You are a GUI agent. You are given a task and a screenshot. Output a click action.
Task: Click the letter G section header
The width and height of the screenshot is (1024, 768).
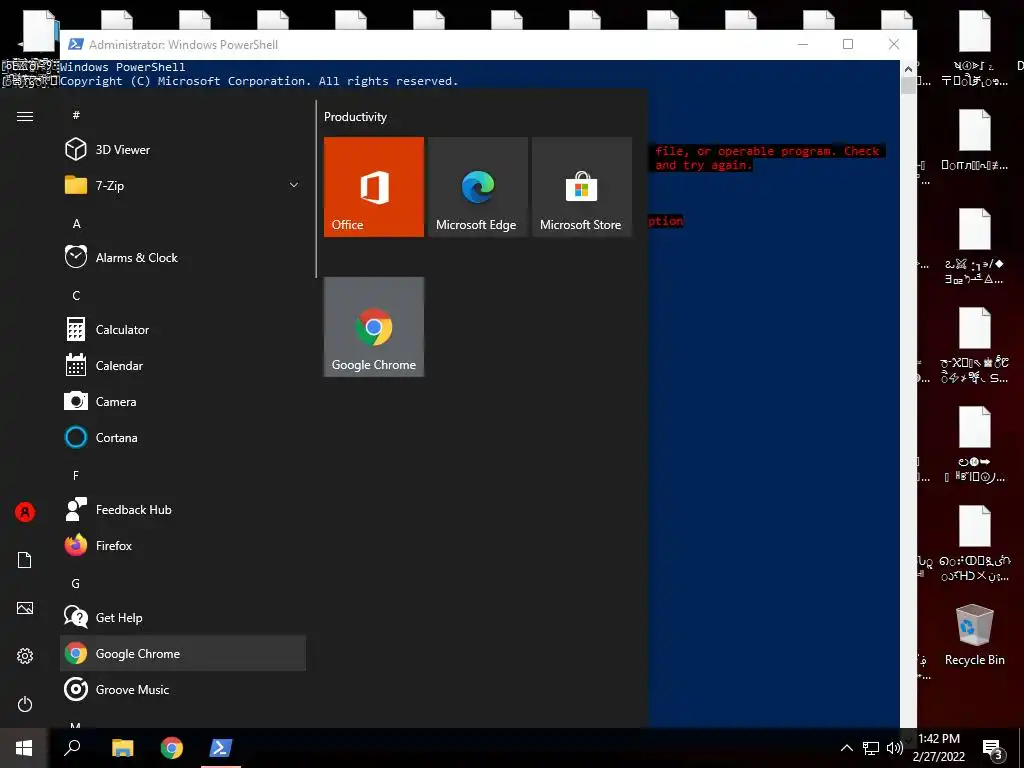coord(76,583)
